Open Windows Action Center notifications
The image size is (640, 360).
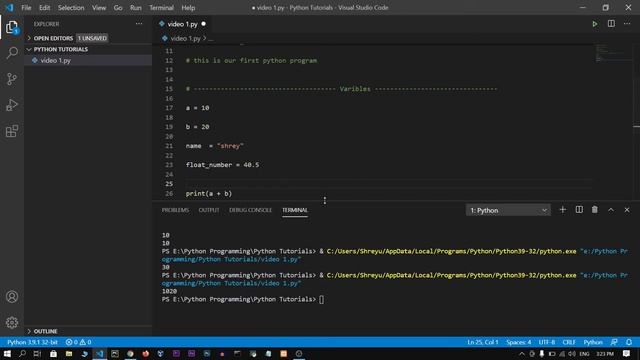point(627,353)
